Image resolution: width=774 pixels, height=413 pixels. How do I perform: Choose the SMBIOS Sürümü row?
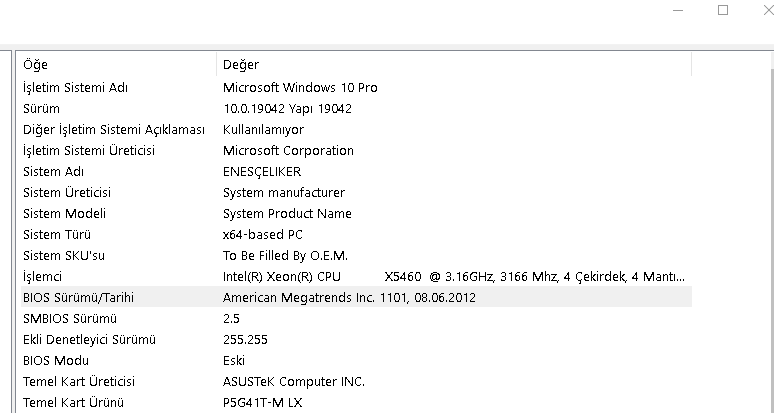(x=62, y=318)
